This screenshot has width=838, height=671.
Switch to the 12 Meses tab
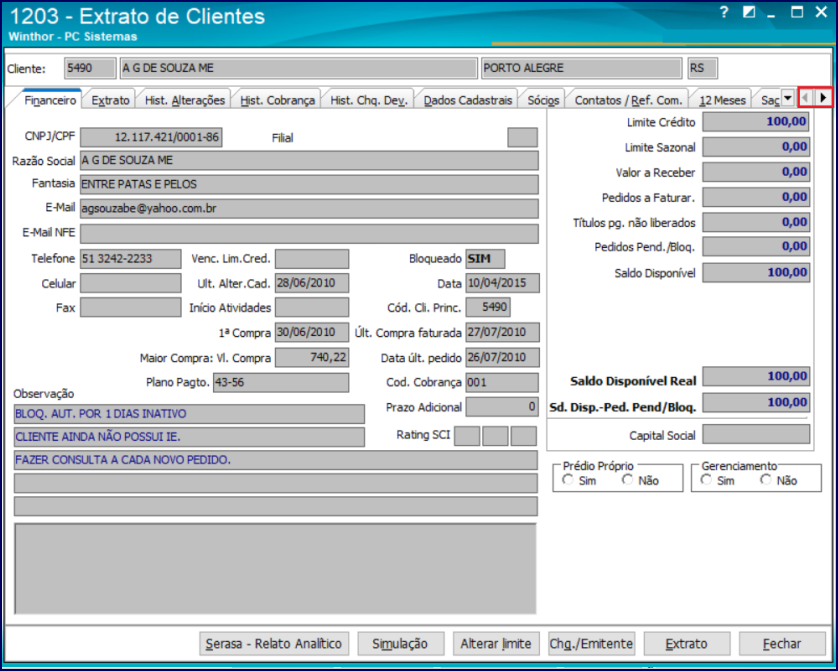722,100
